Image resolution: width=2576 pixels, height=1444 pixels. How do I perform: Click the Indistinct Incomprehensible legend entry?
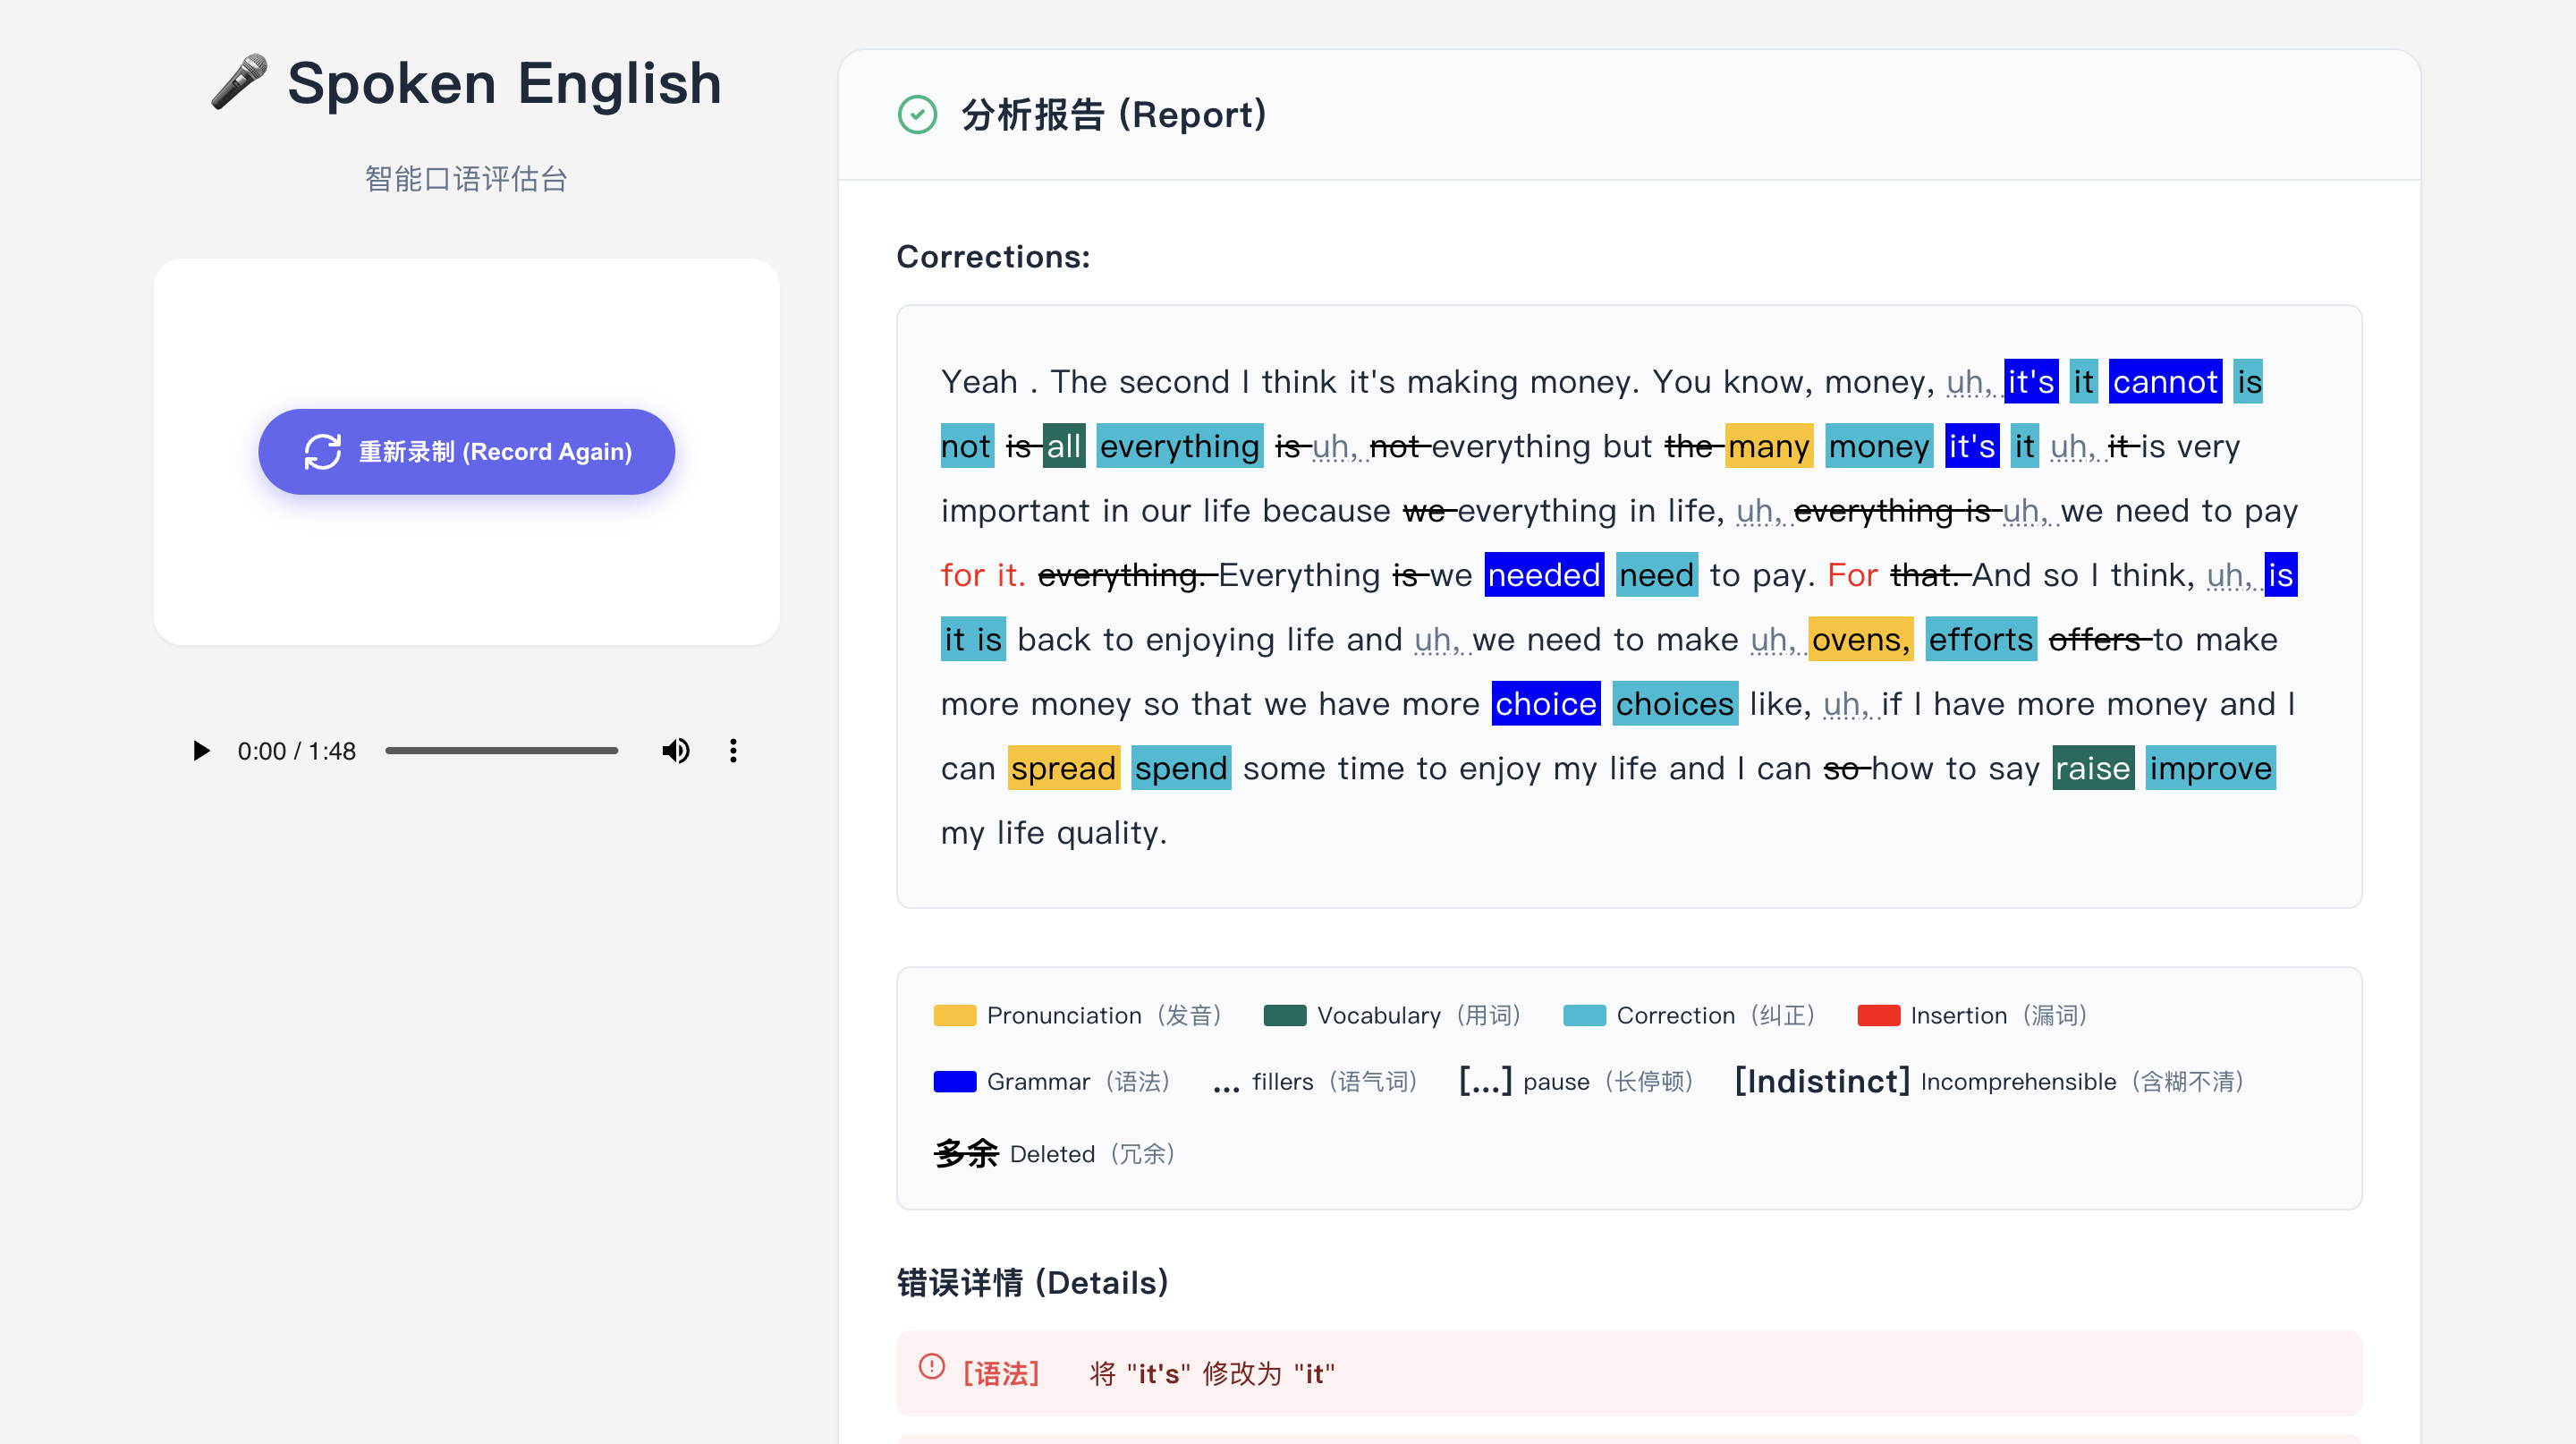(1990, 1081)
